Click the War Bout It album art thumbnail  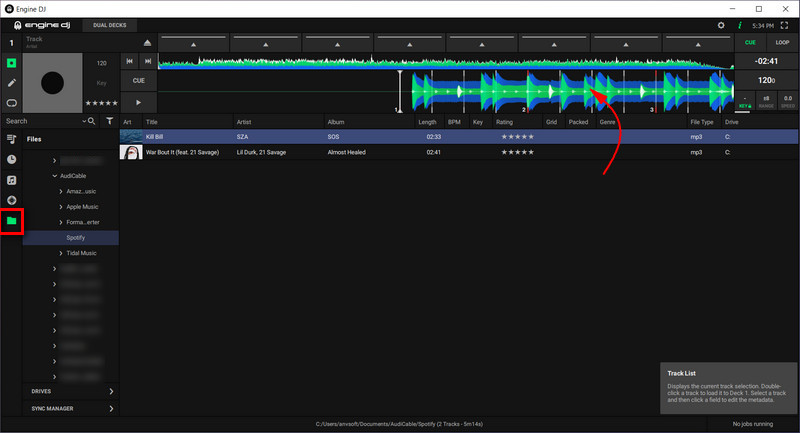pos(131,152)
